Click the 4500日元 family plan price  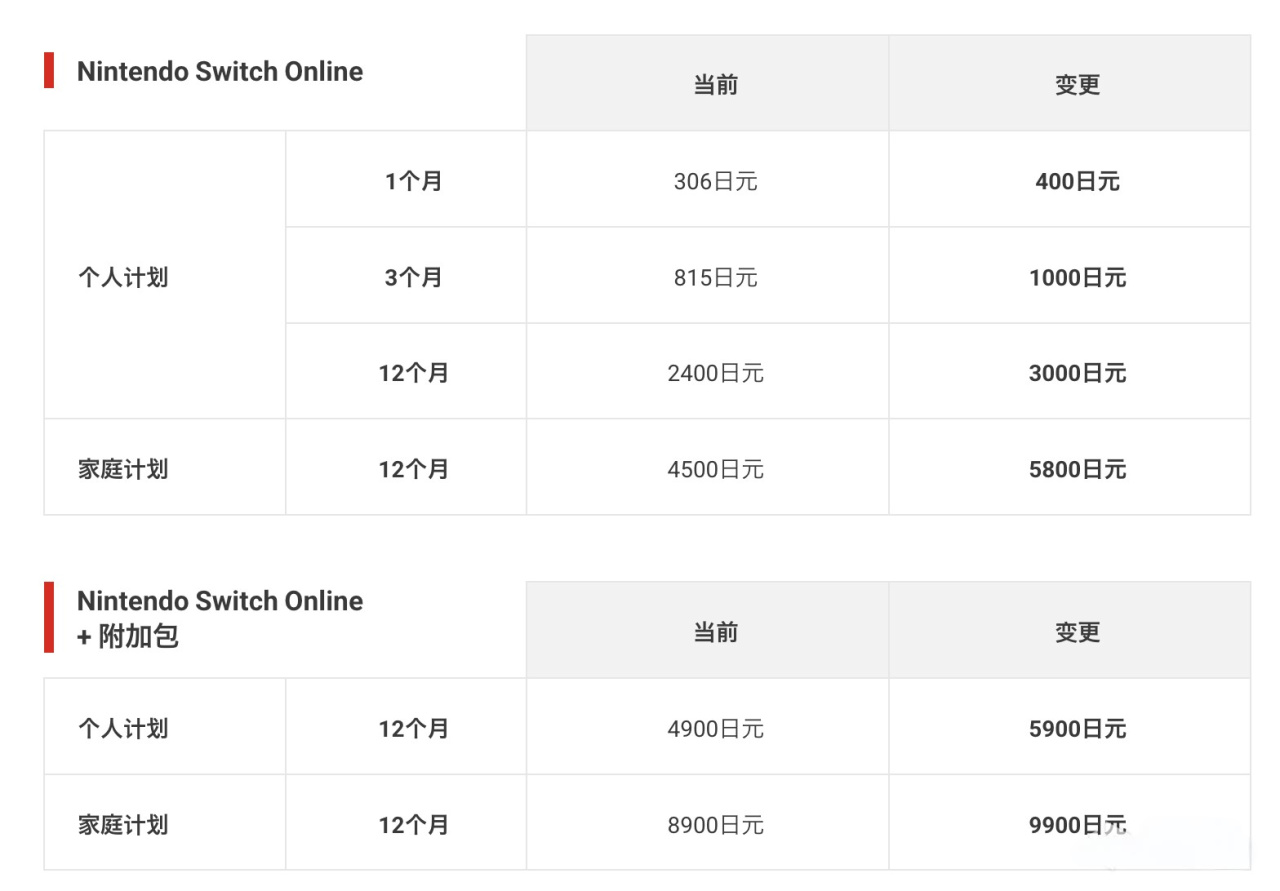click(716, 469)
